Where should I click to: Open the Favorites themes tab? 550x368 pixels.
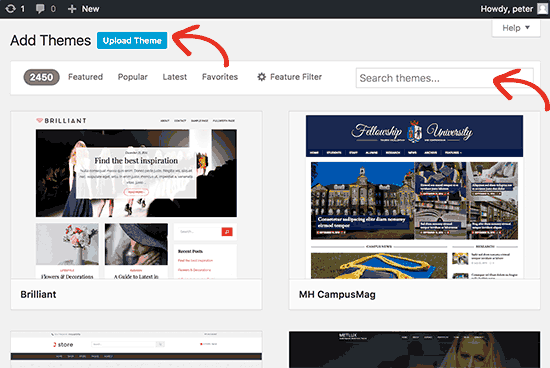pos(220,77)
